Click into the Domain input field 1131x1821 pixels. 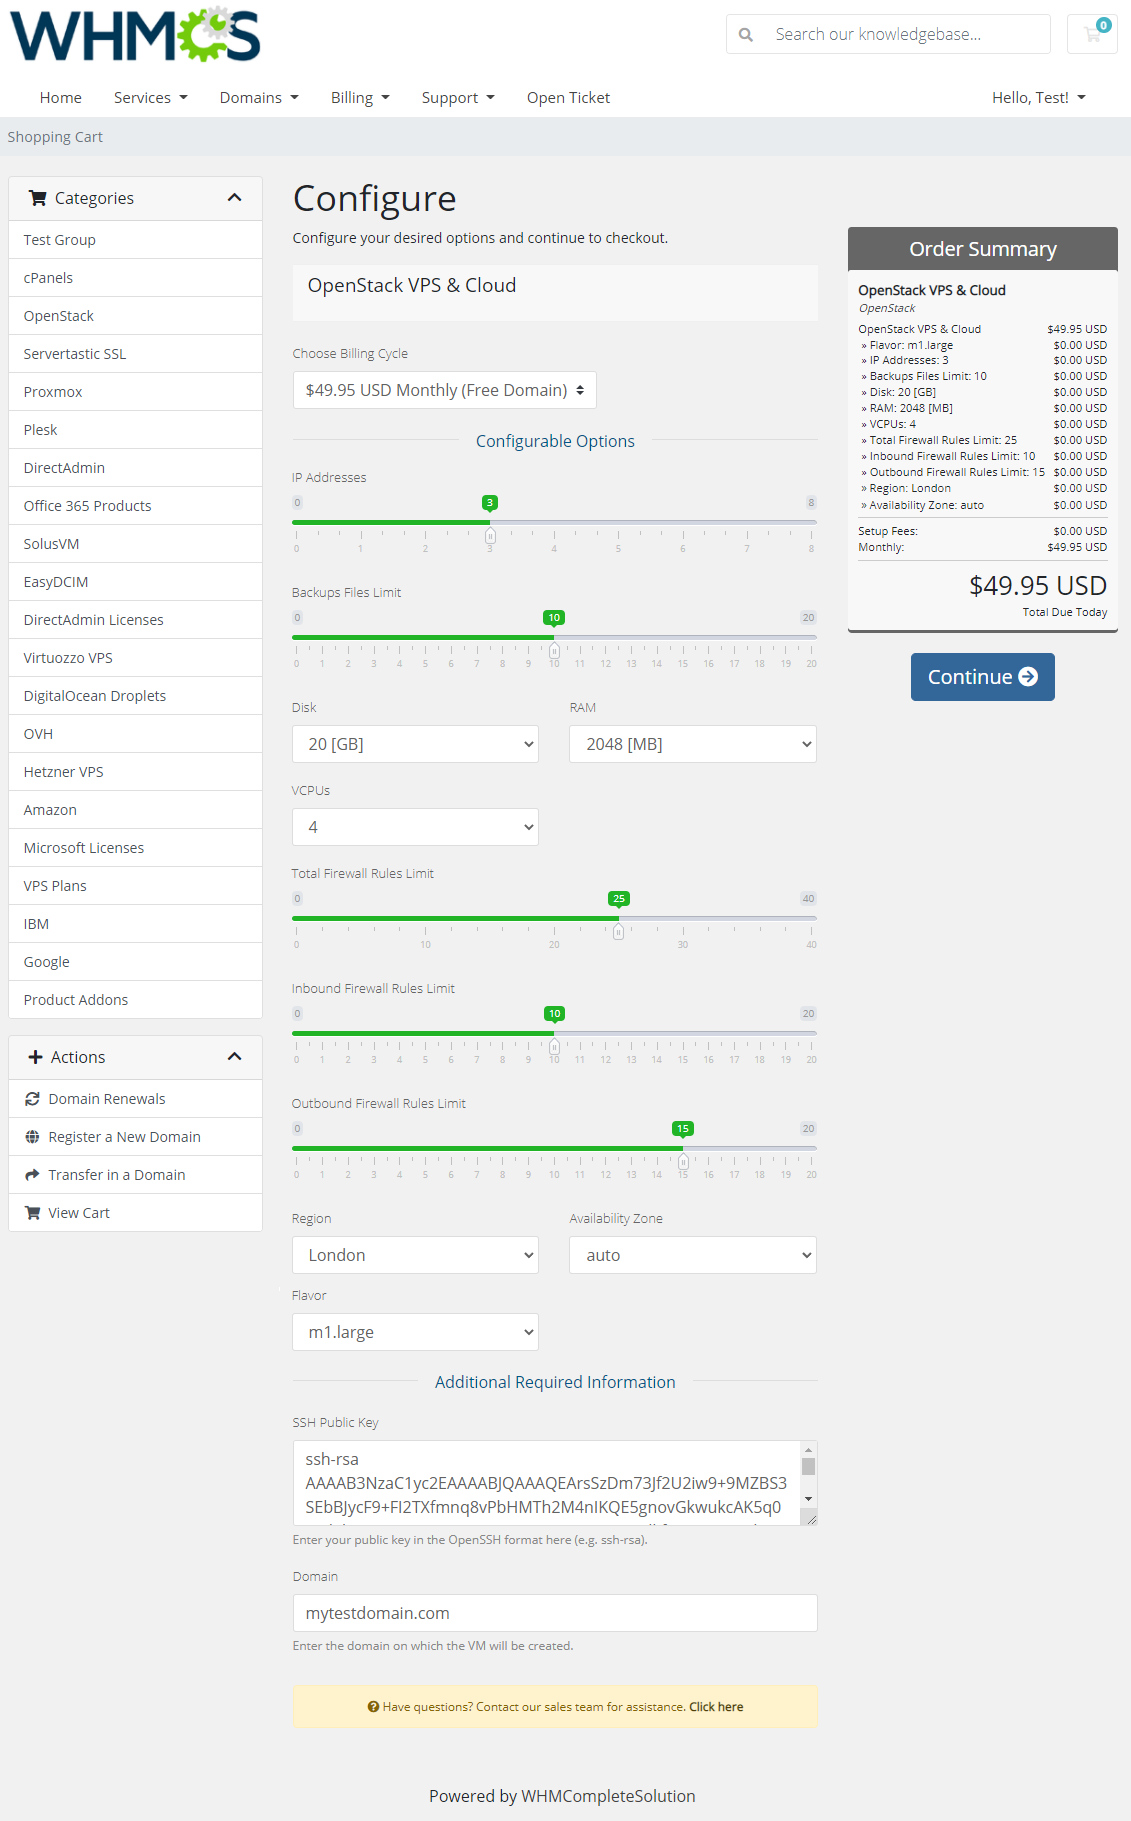[x=555, y=1613]
